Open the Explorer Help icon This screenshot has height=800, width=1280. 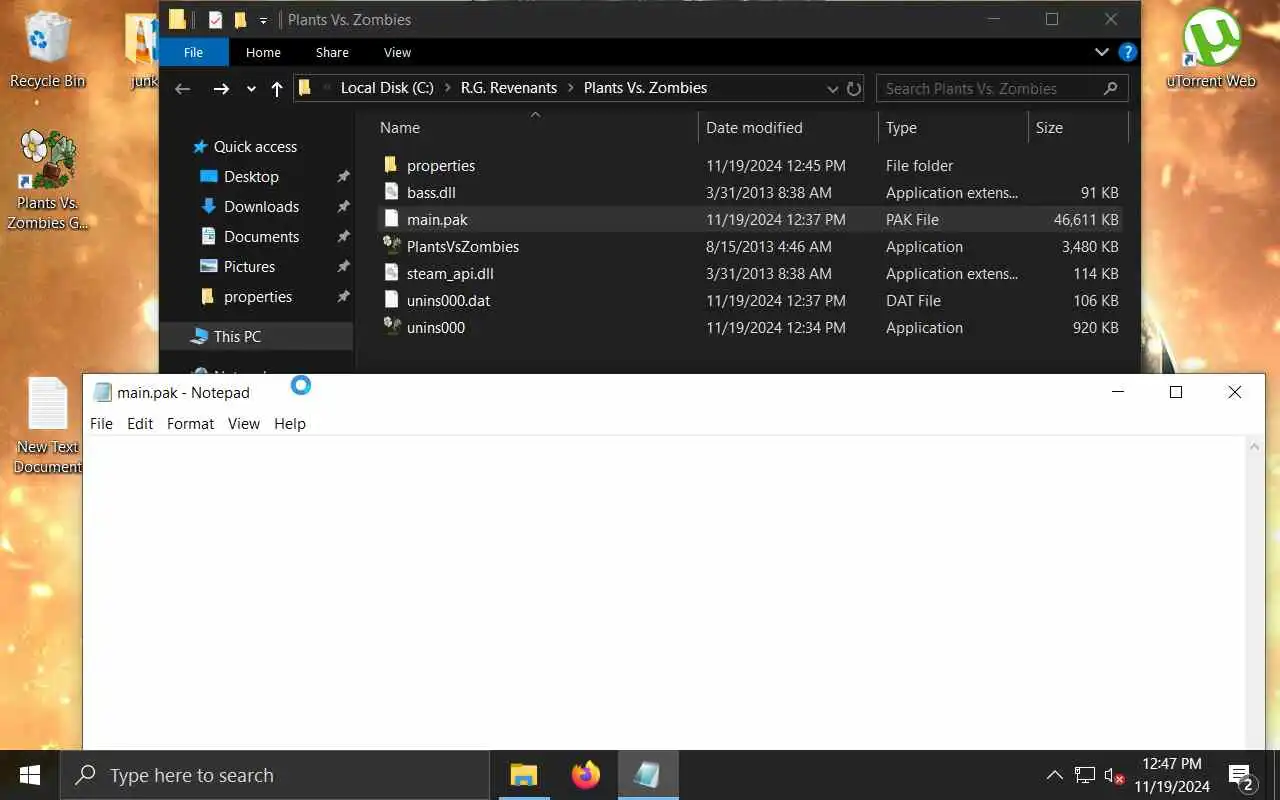1127,52
